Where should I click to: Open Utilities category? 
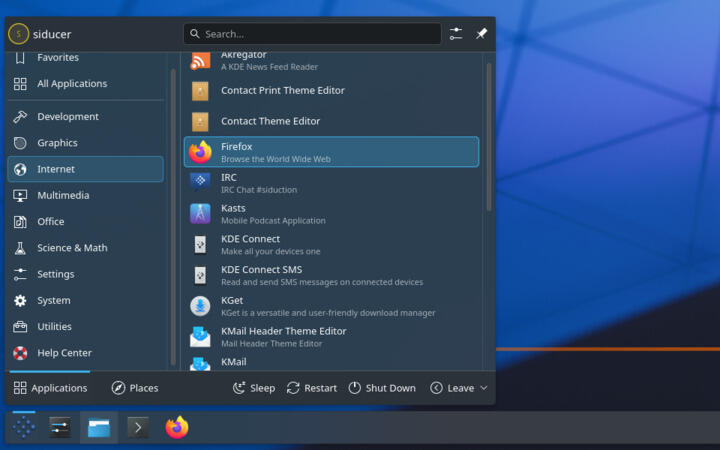tap(85, 326)
